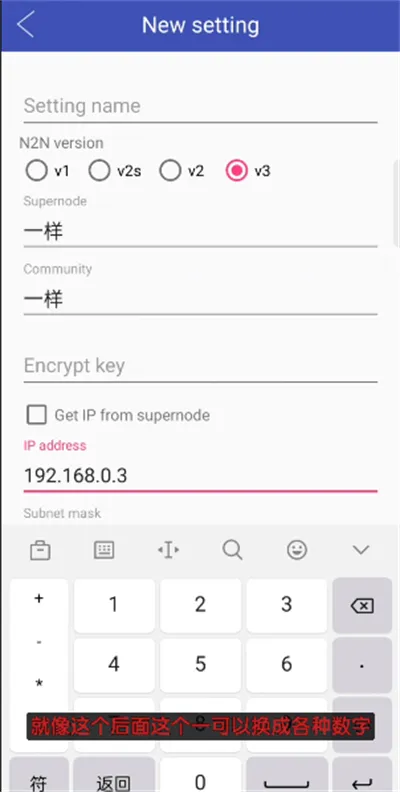This screenshot has width=400, height=792.
Task: Open emoji smiley panel
Action: [x=297, y=550]
